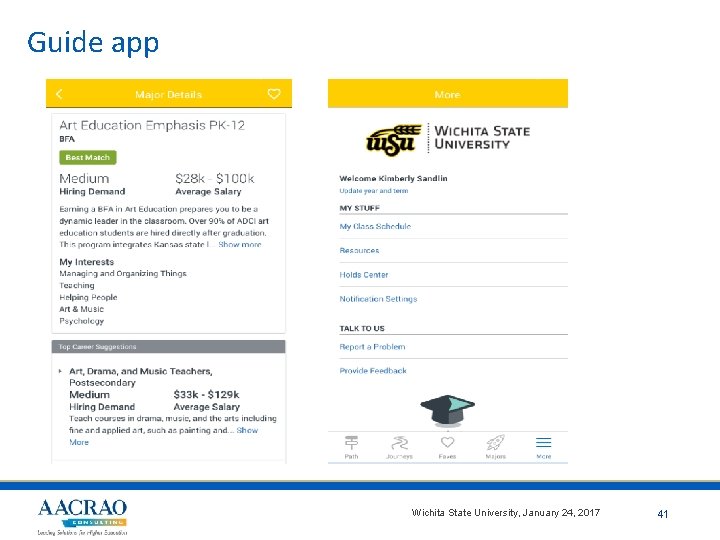This screenshot has height=540, width=720.
Task: Click the slide number 41
Action: (x=663, y=514)
